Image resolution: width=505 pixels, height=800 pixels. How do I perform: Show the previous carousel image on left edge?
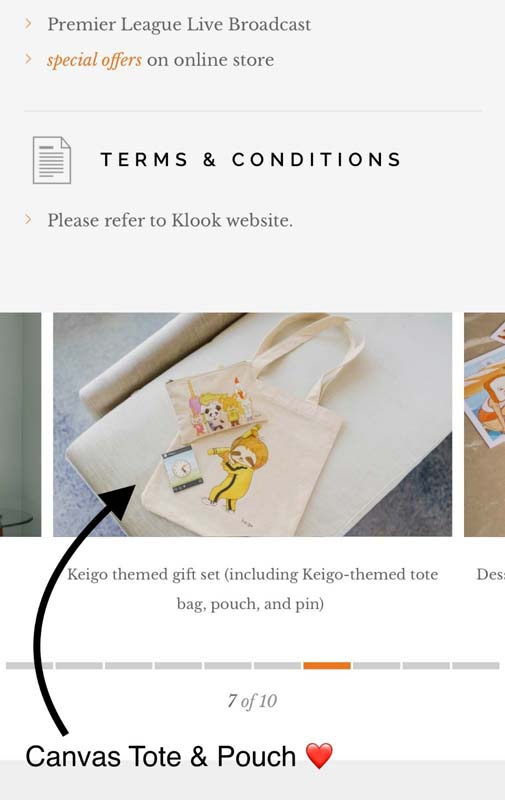click(20, 424)
